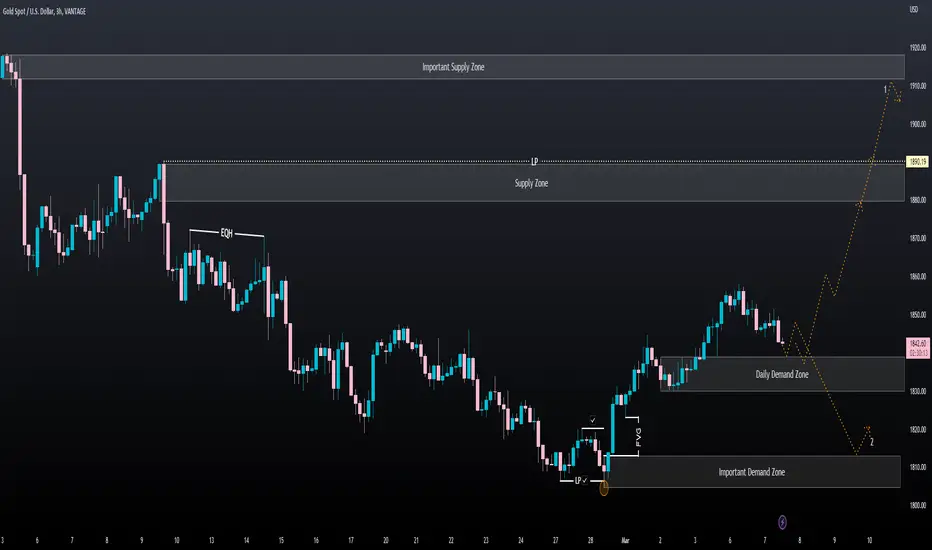Click the 1900.00 price axis label
This screenshot has width=932, height=550.
pyautogui.click(x=918, y=124)
